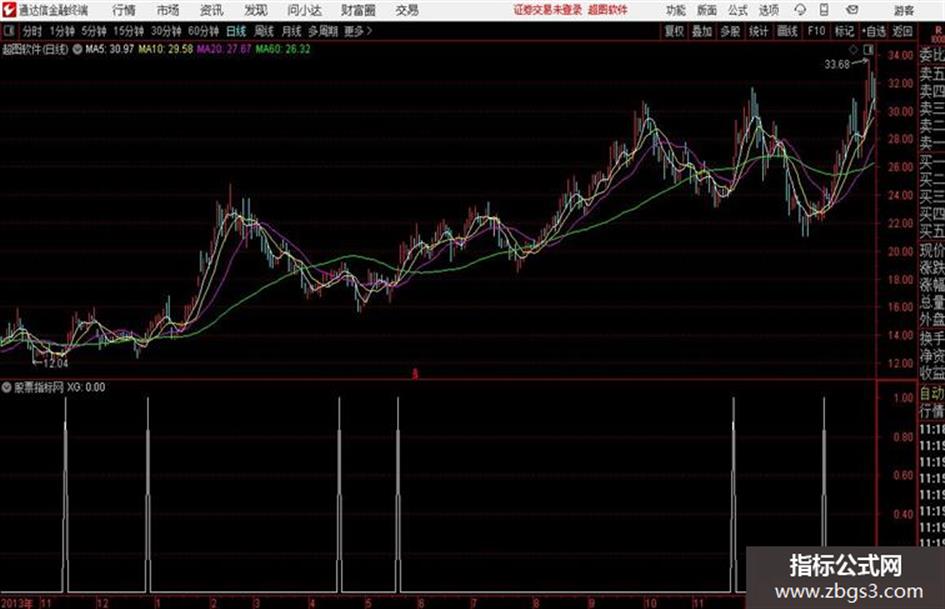The height and width of the screenshot is (609, 945).
Task: Expand the 股票指标网 sub-indicator dropdown arrow
Action: click(7, 387)
